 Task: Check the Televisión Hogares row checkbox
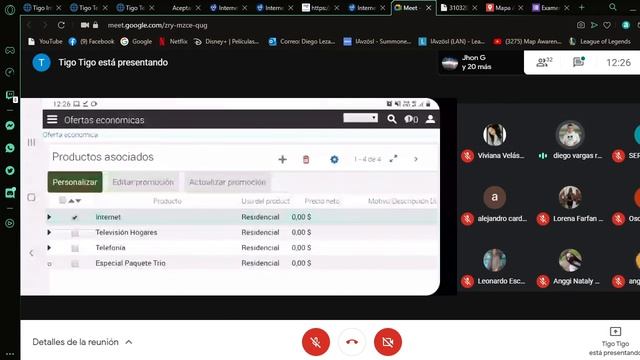[x=75, y=233]
